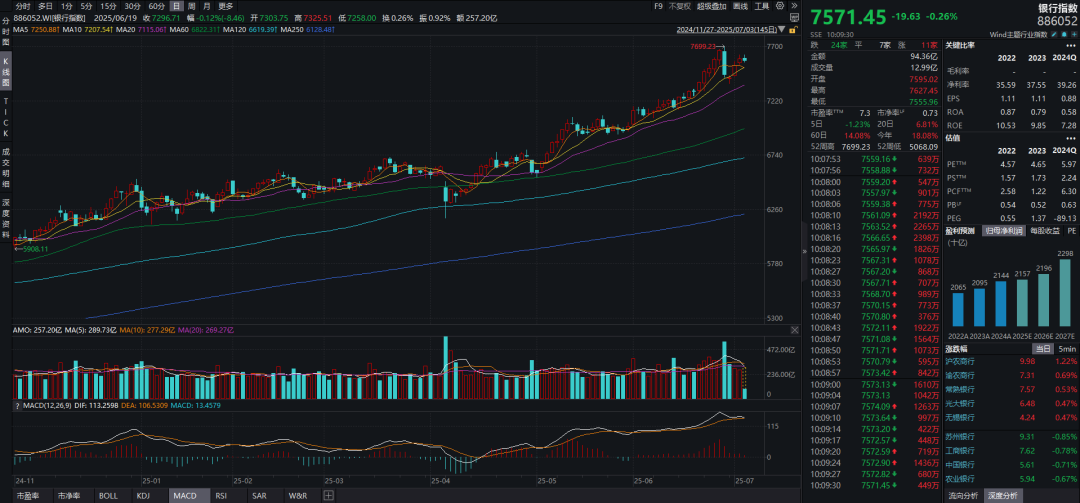Open the 不复权 adjustment dropdown

click(685, 6)
